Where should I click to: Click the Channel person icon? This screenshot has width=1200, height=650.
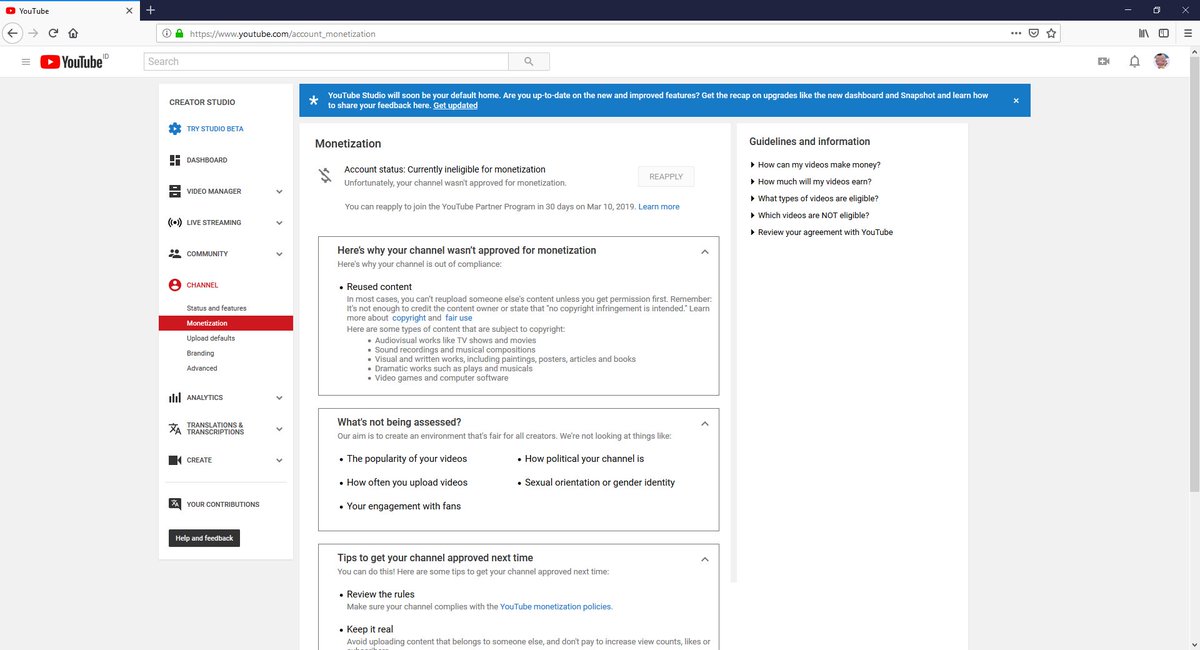click(175, 285)
